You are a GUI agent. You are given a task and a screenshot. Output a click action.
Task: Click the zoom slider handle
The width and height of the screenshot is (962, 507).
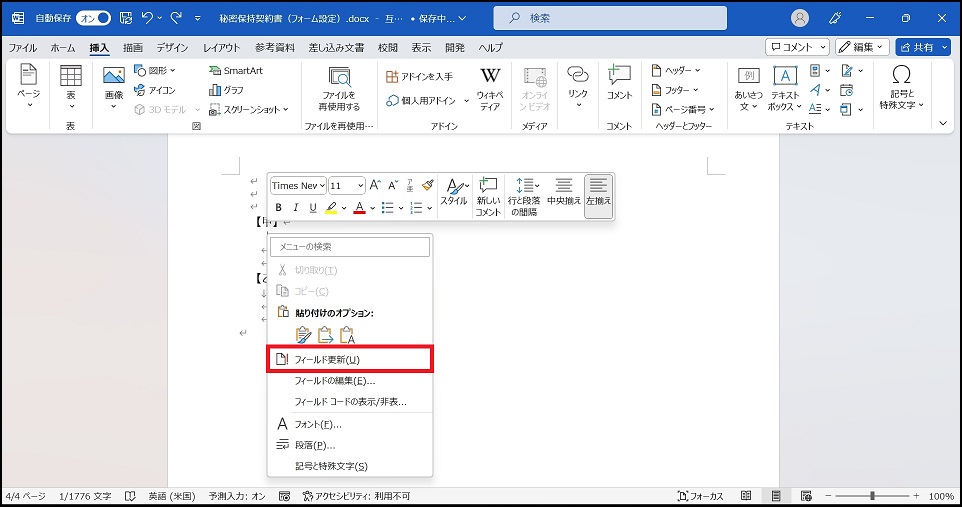pyautogui.click(x=872, y=495)
